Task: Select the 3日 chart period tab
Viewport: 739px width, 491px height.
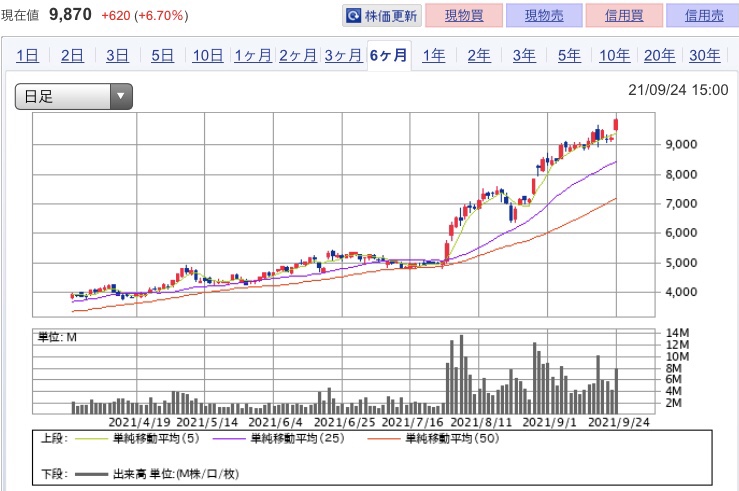Action: point(117,56)
